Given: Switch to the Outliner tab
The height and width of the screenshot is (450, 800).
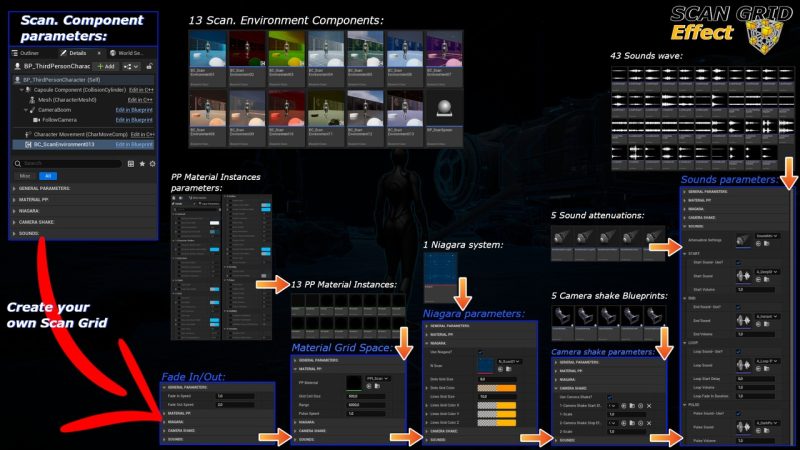Looking at the screenshot, I should pos(28,53).
